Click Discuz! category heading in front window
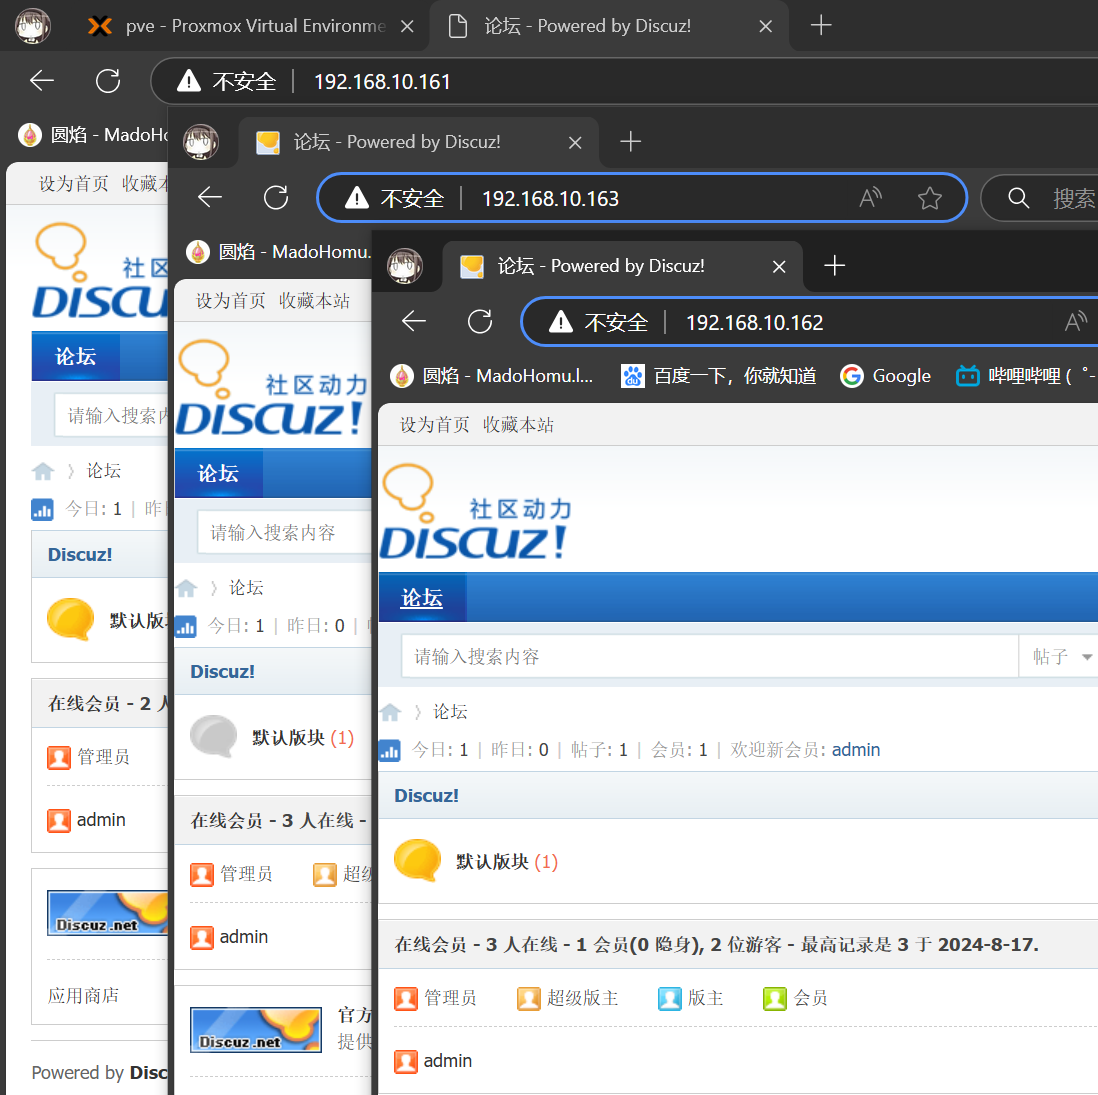Screen dimensions: 1098x1095 [x=426, y=795]
